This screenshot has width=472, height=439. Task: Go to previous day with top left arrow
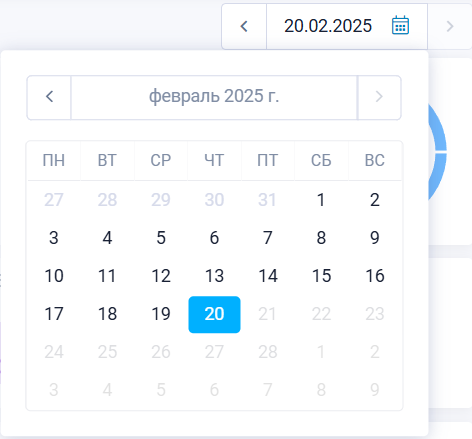[x=244, y=26]
